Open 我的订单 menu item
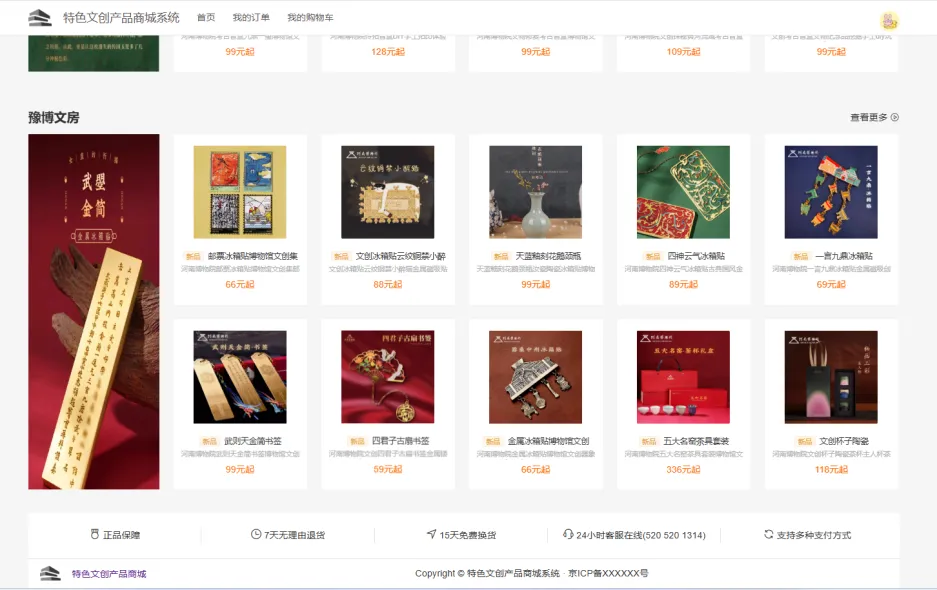 pyautogui.click(x=250, y=18)
